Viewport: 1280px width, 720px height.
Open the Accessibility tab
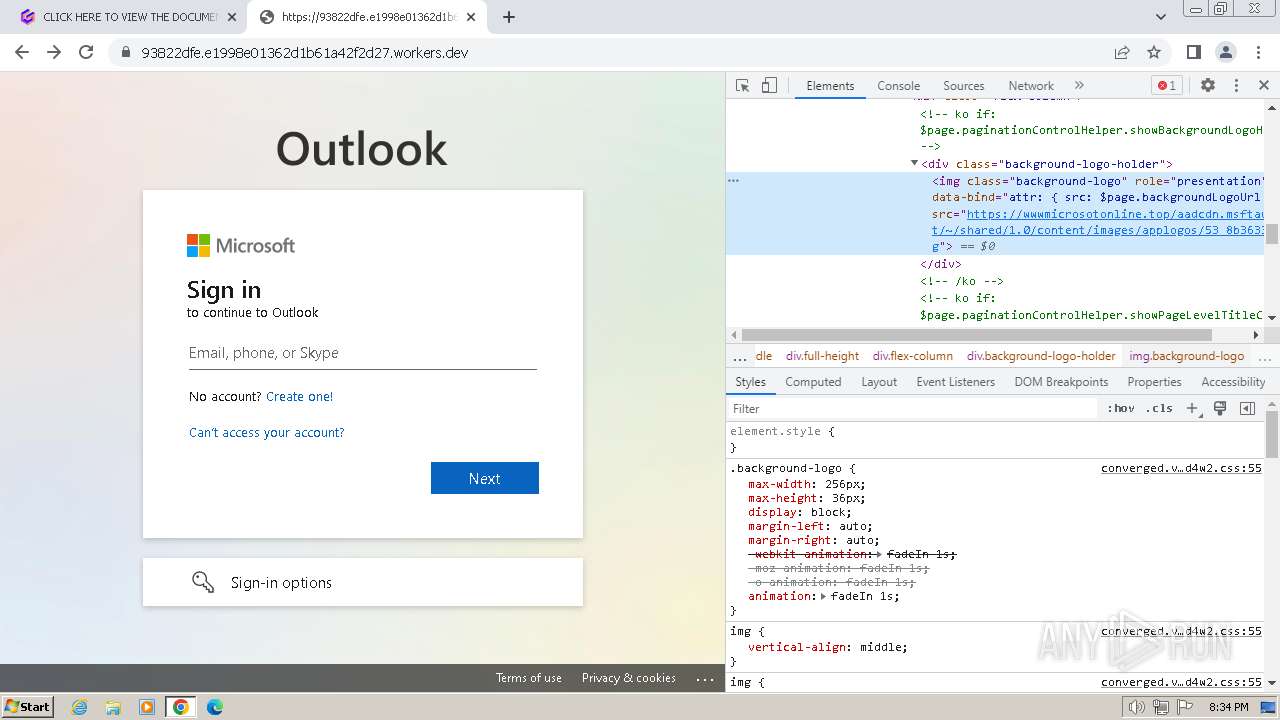tap(1233, 382)
